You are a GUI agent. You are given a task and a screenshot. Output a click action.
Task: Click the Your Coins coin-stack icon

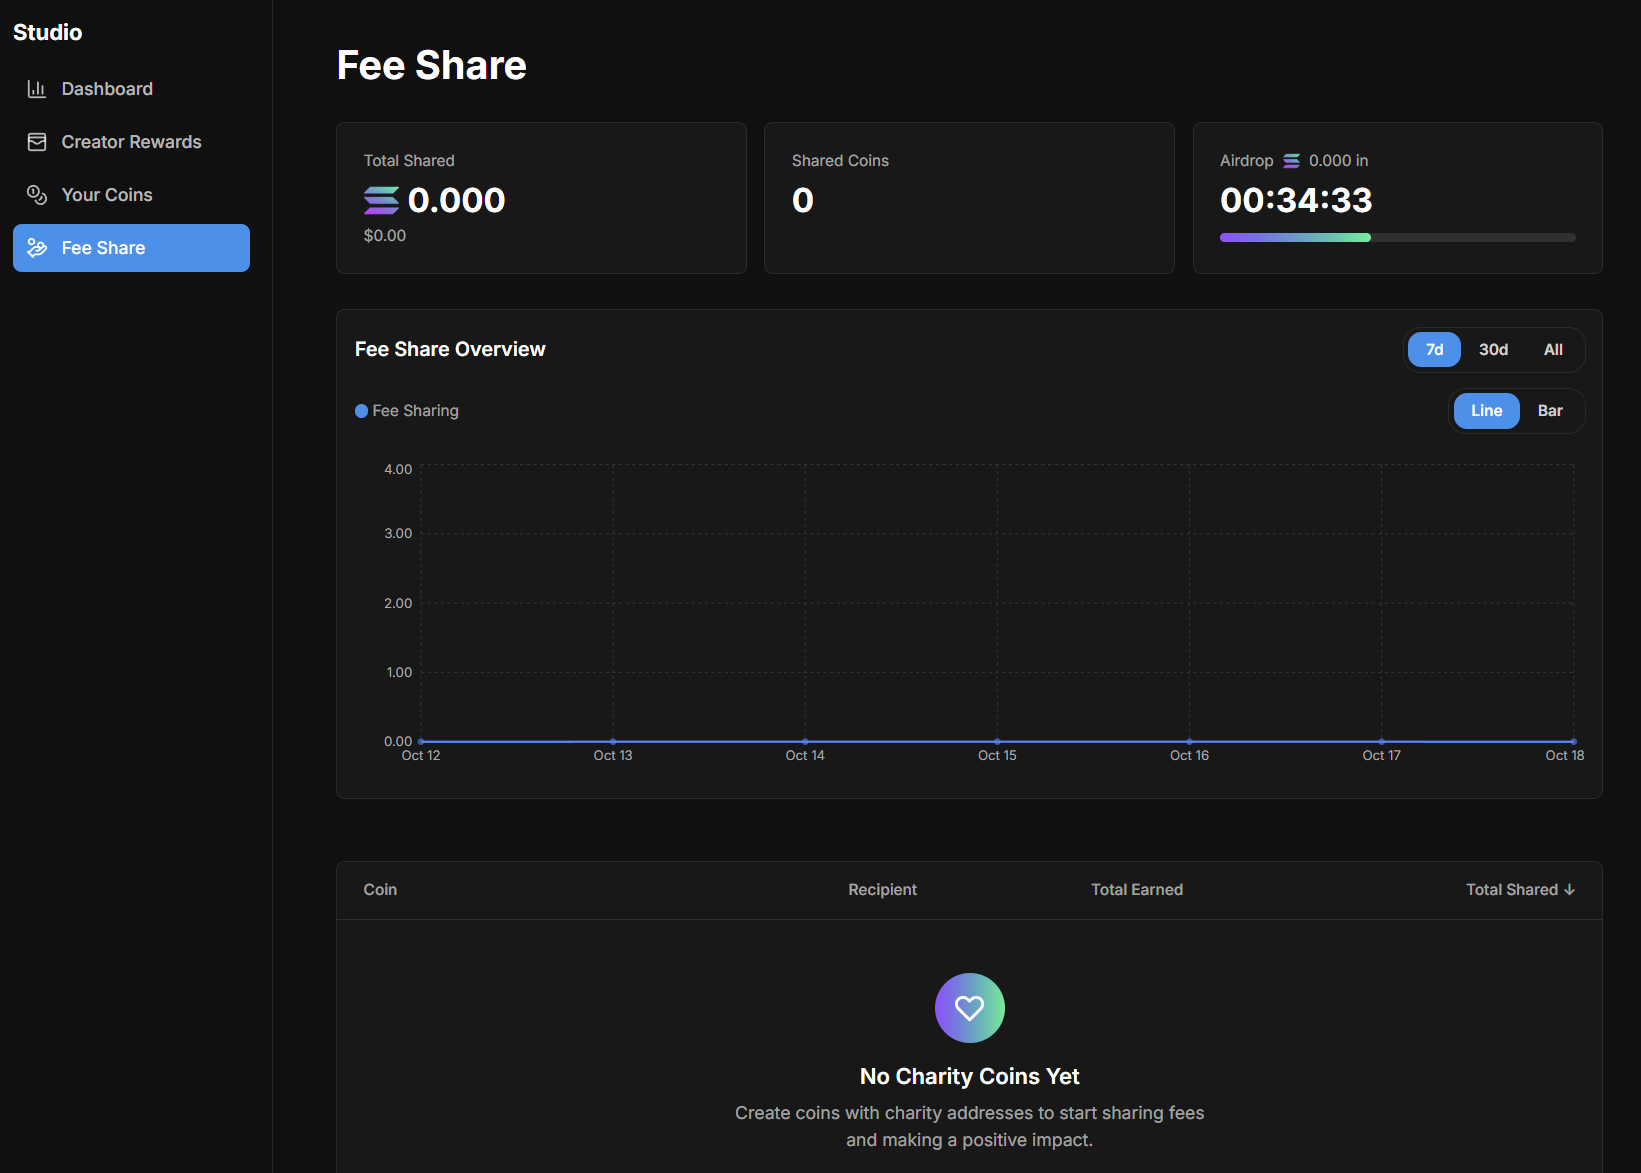pos(37,194)
